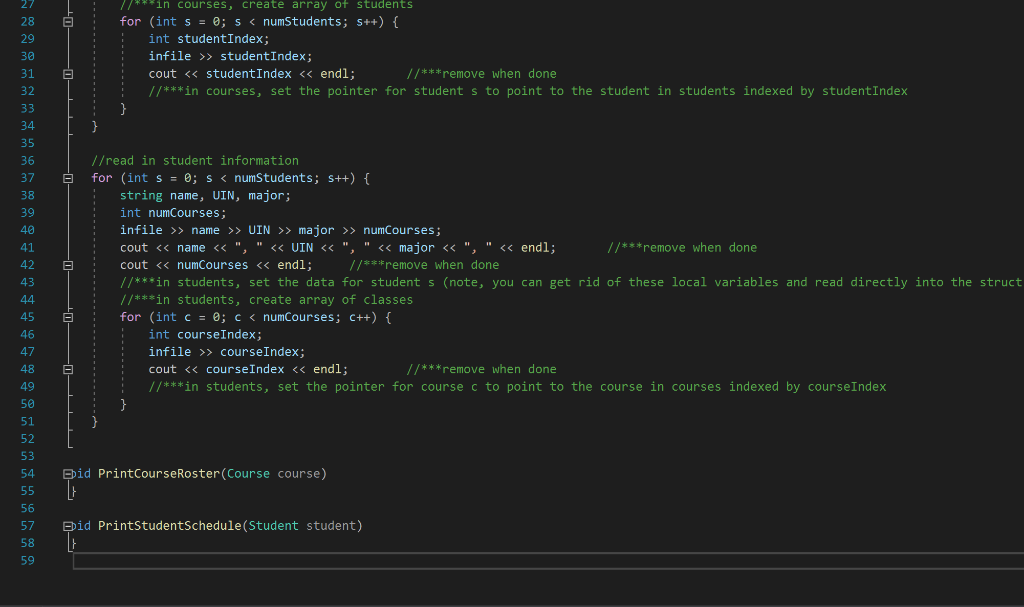Click 'infile >> name >> UIN' statement on line 40

(281, 230)
